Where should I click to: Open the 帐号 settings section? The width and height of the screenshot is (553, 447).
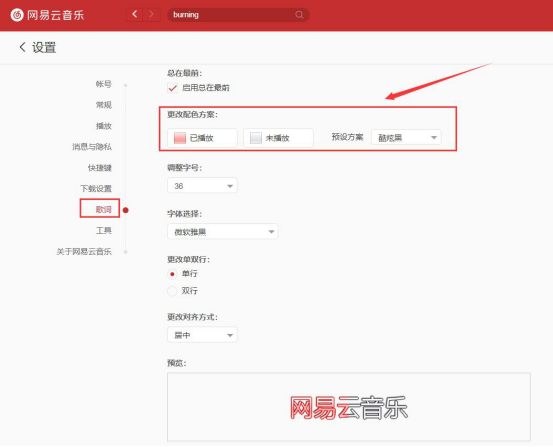coord(104,84)
